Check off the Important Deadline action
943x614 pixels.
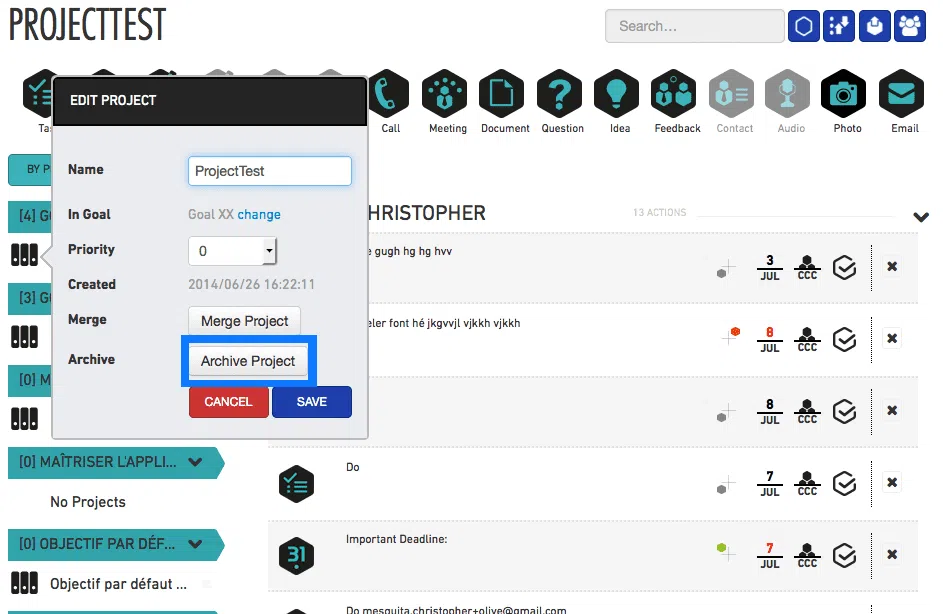[845, 555]
